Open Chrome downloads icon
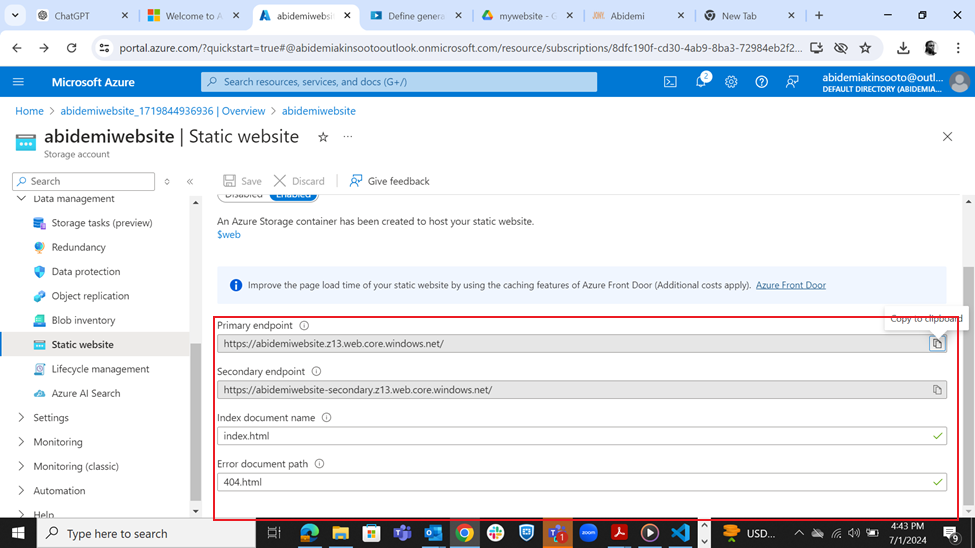 (x=903, y=48)
